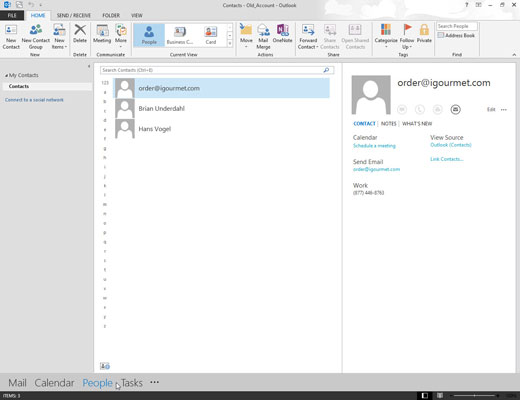The image size is (520, 400).
Task: Click inside the Search Contacts box
Action: [x=211, y=70]
